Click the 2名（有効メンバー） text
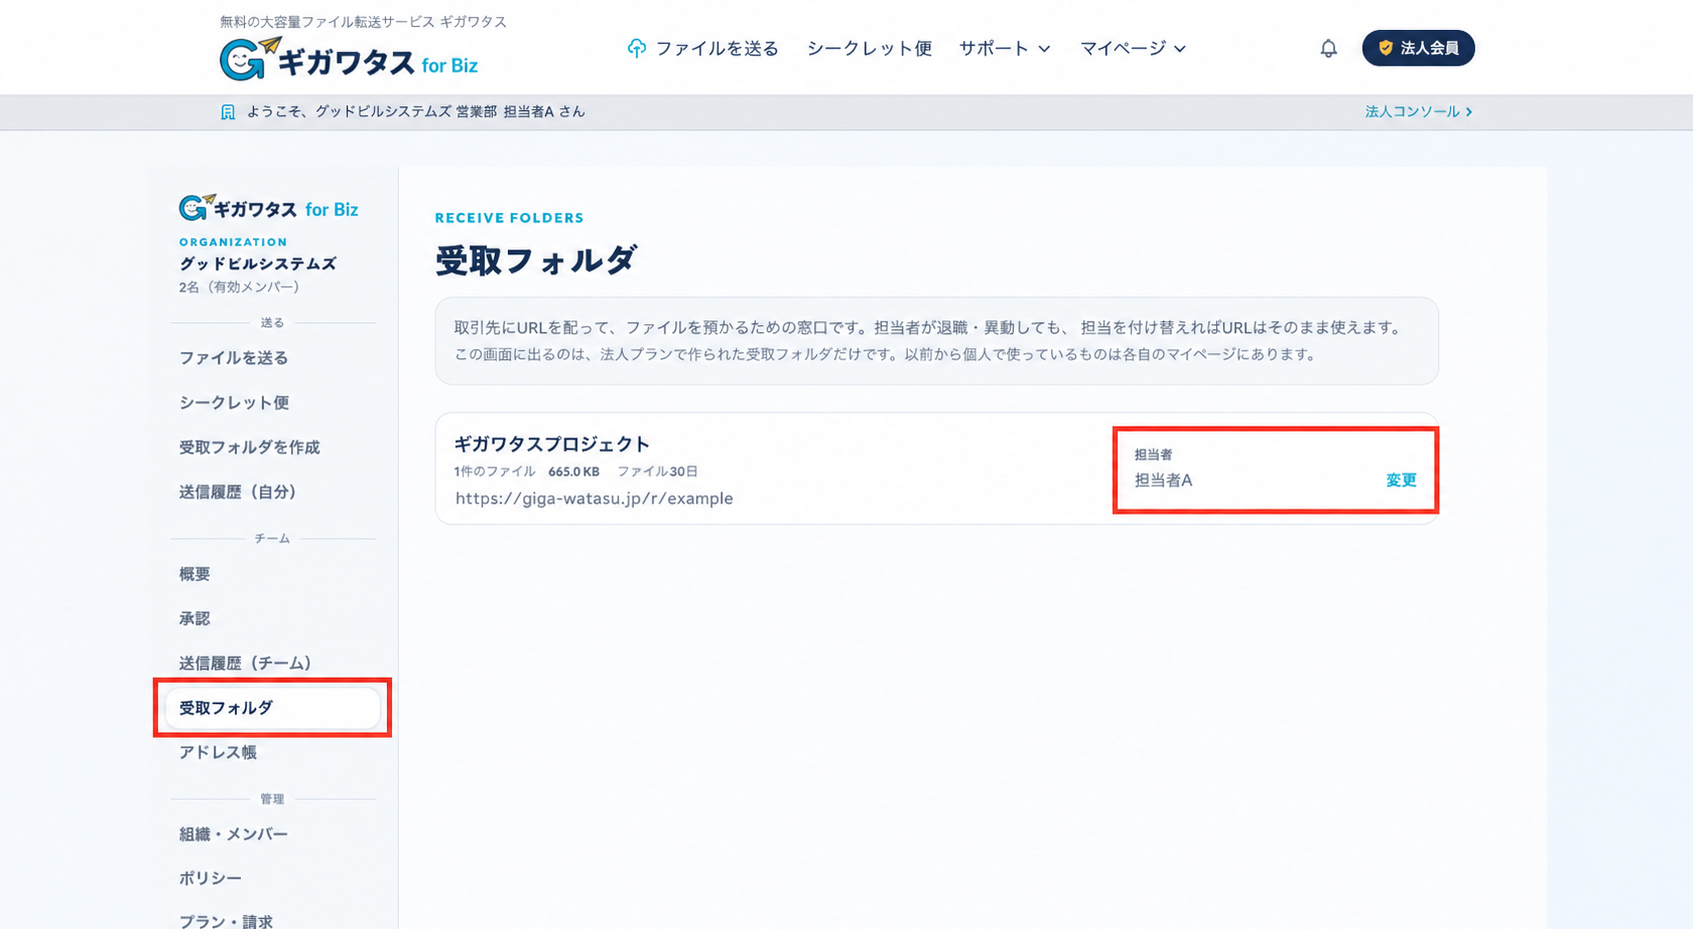Screen dimensions: 1693x929 coord(239,287)
